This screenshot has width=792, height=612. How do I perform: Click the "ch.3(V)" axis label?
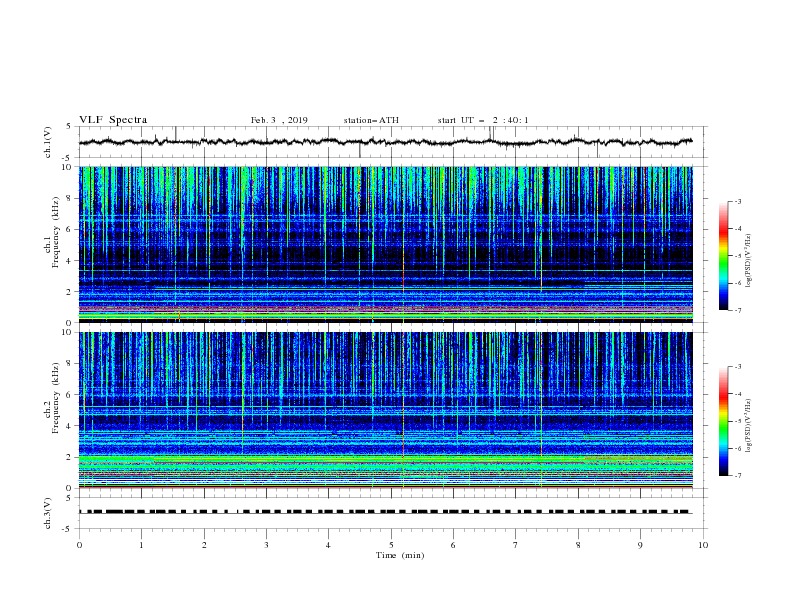point(48,513)
